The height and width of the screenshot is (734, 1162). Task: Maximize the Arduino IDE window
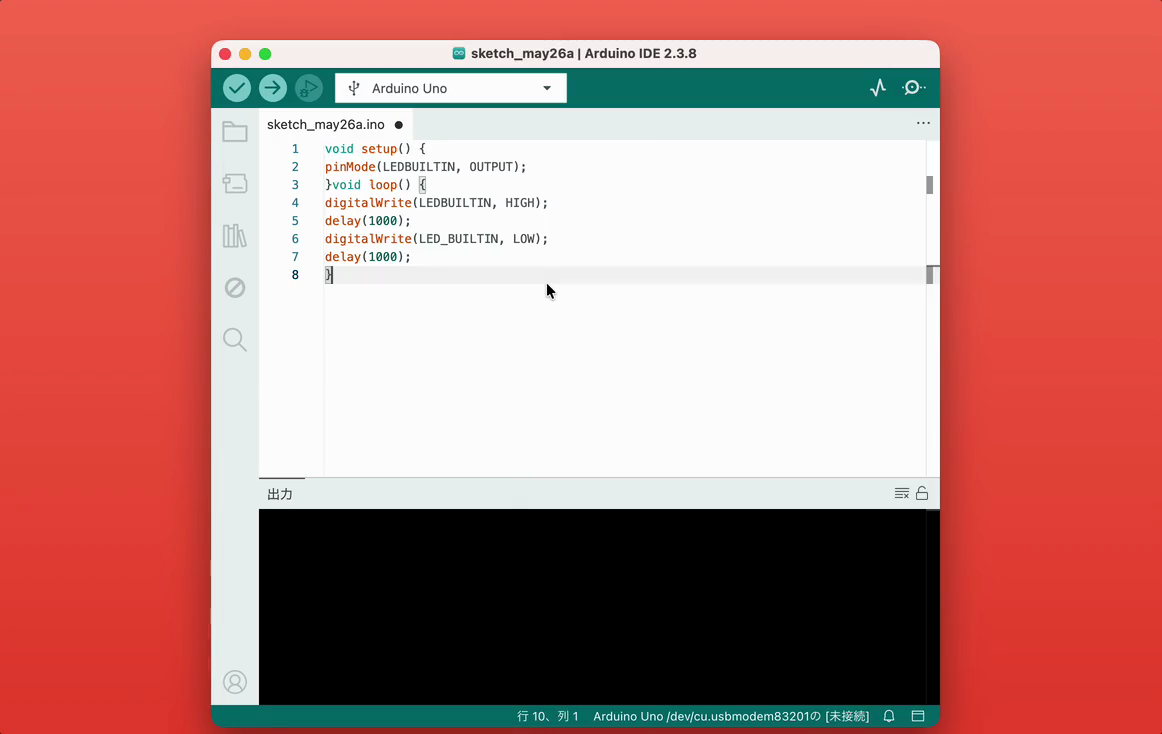click(x=265, y=54)
